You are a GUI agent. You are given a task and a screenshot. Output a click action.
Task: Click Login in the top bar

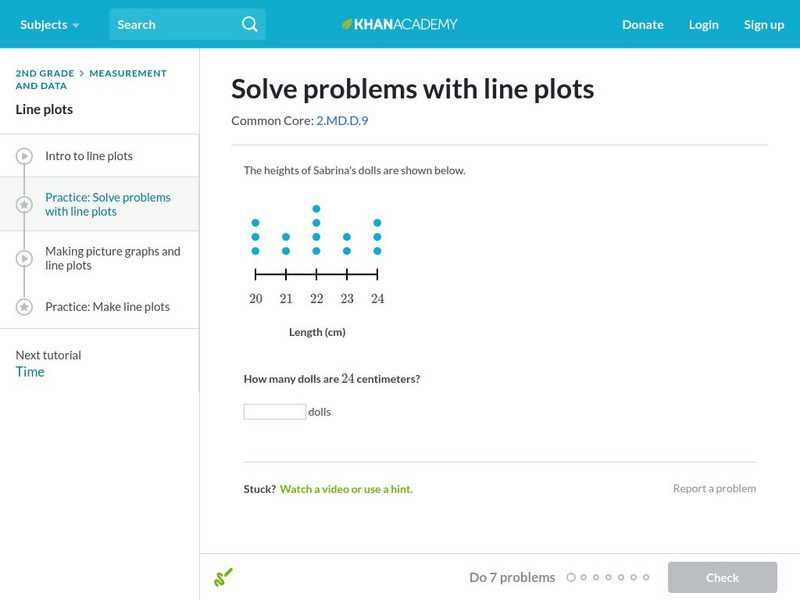pyautogui.click(x=704, y=24)
